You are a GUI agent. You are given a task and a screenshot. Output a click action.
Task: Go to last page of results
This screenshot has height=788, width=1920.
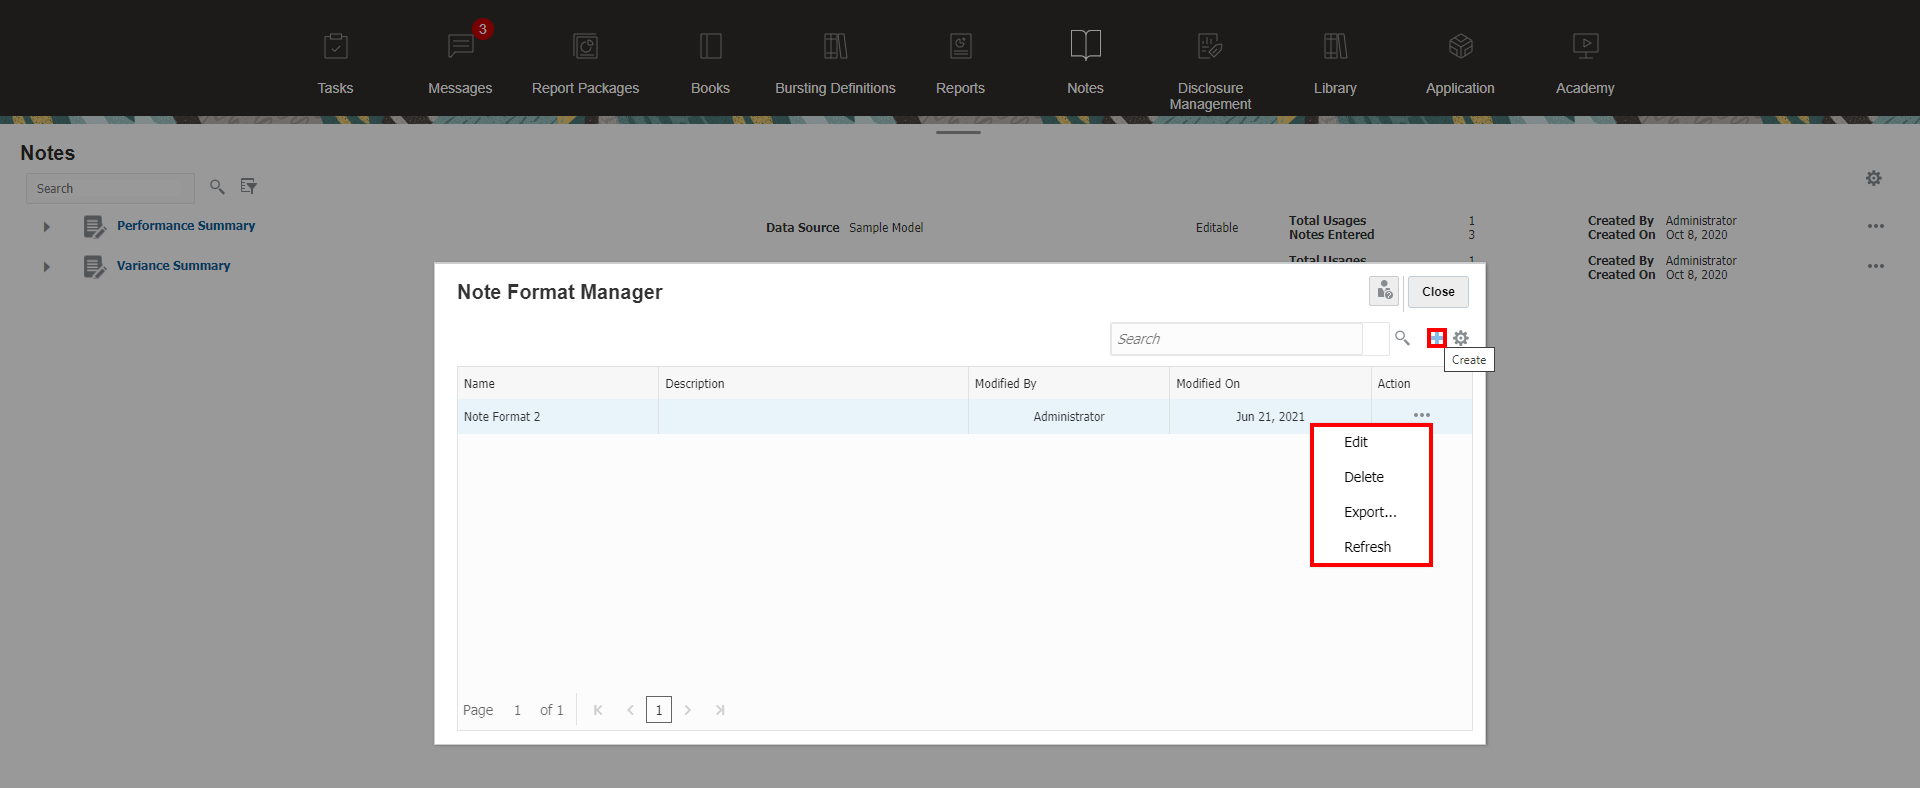click(720, 710)
